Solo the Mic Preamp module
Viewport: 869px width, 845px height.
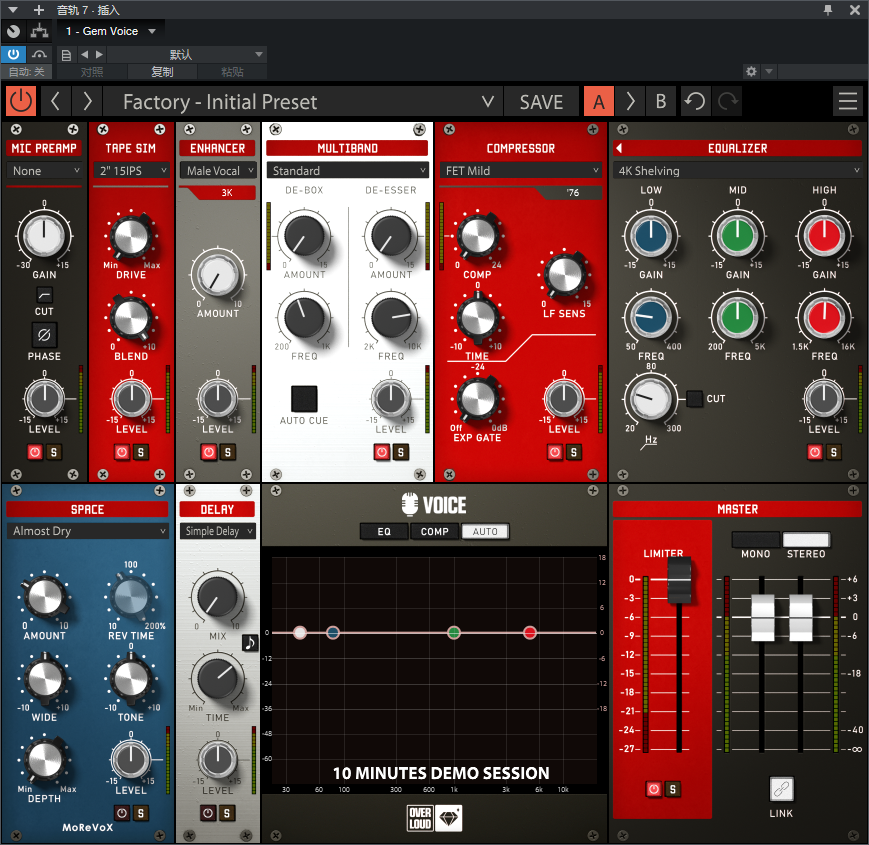54,452
